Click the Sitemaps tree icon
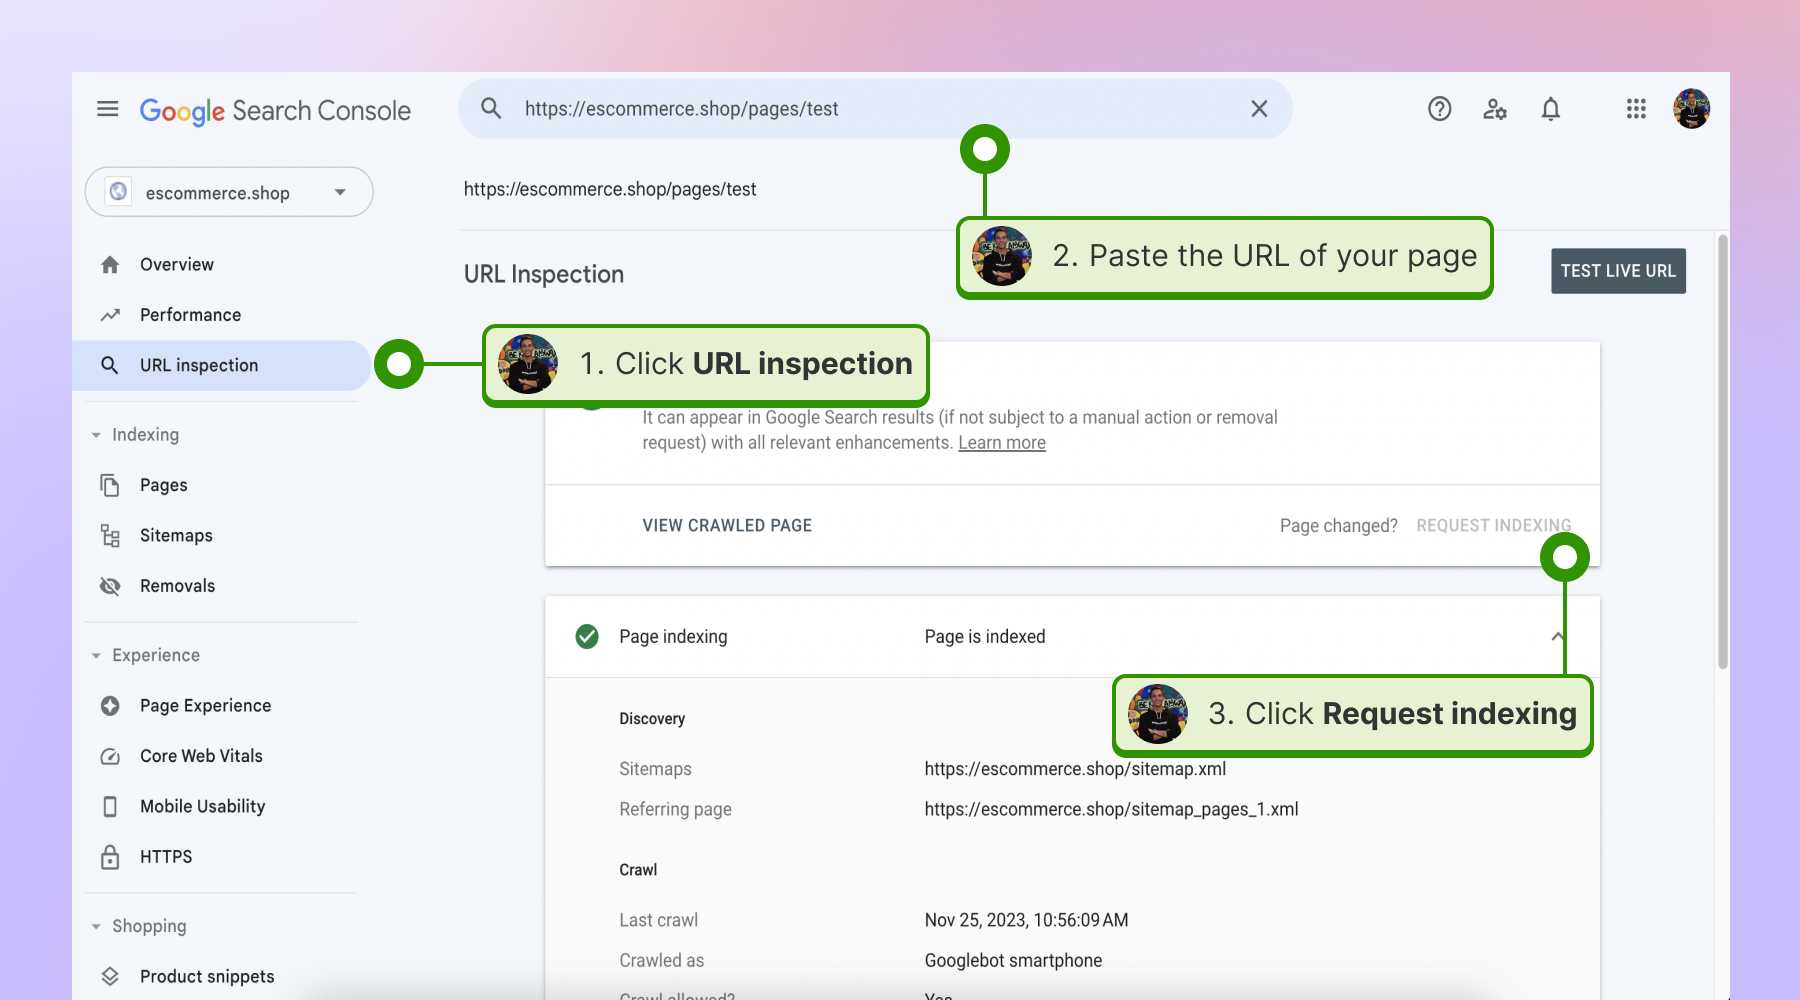Image resolution: width=1800 pixels, height=1000 pixels. point(110,536)
